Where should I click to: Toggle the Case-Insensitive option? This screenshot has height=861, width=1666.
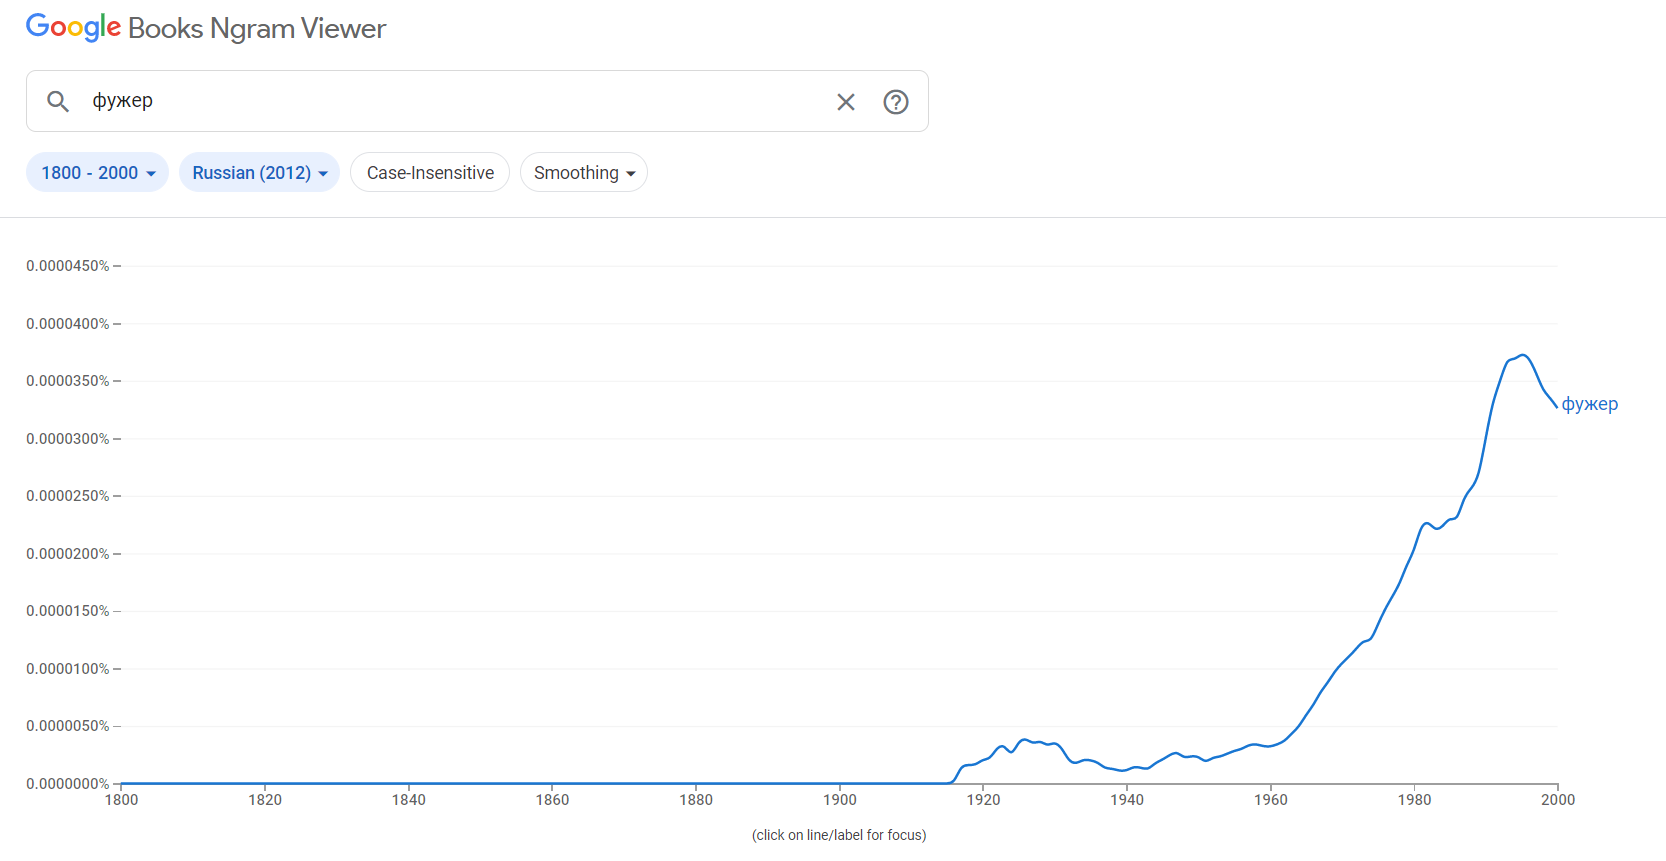[430, 173]
